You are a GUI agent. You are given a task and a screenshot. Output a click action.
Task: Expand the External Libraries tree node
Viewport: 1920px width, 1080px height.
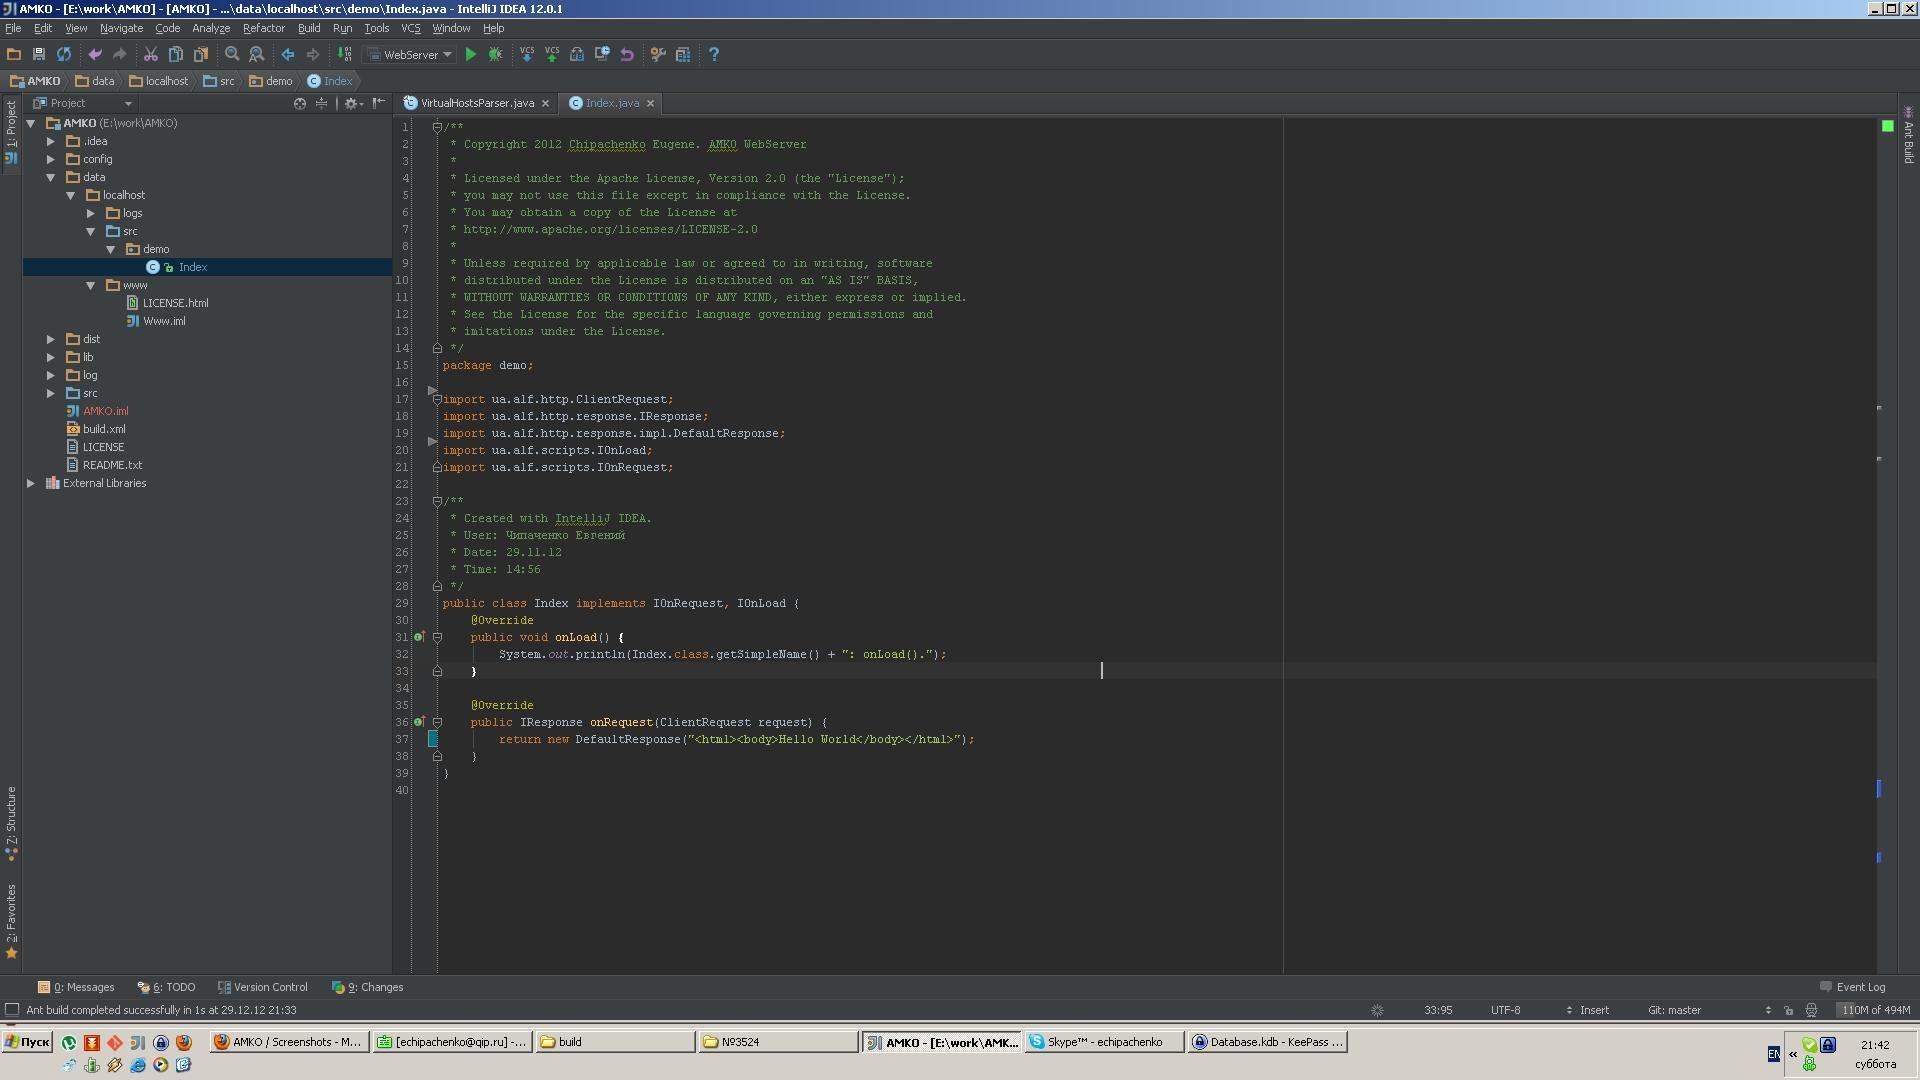click(x=30, y=481)
